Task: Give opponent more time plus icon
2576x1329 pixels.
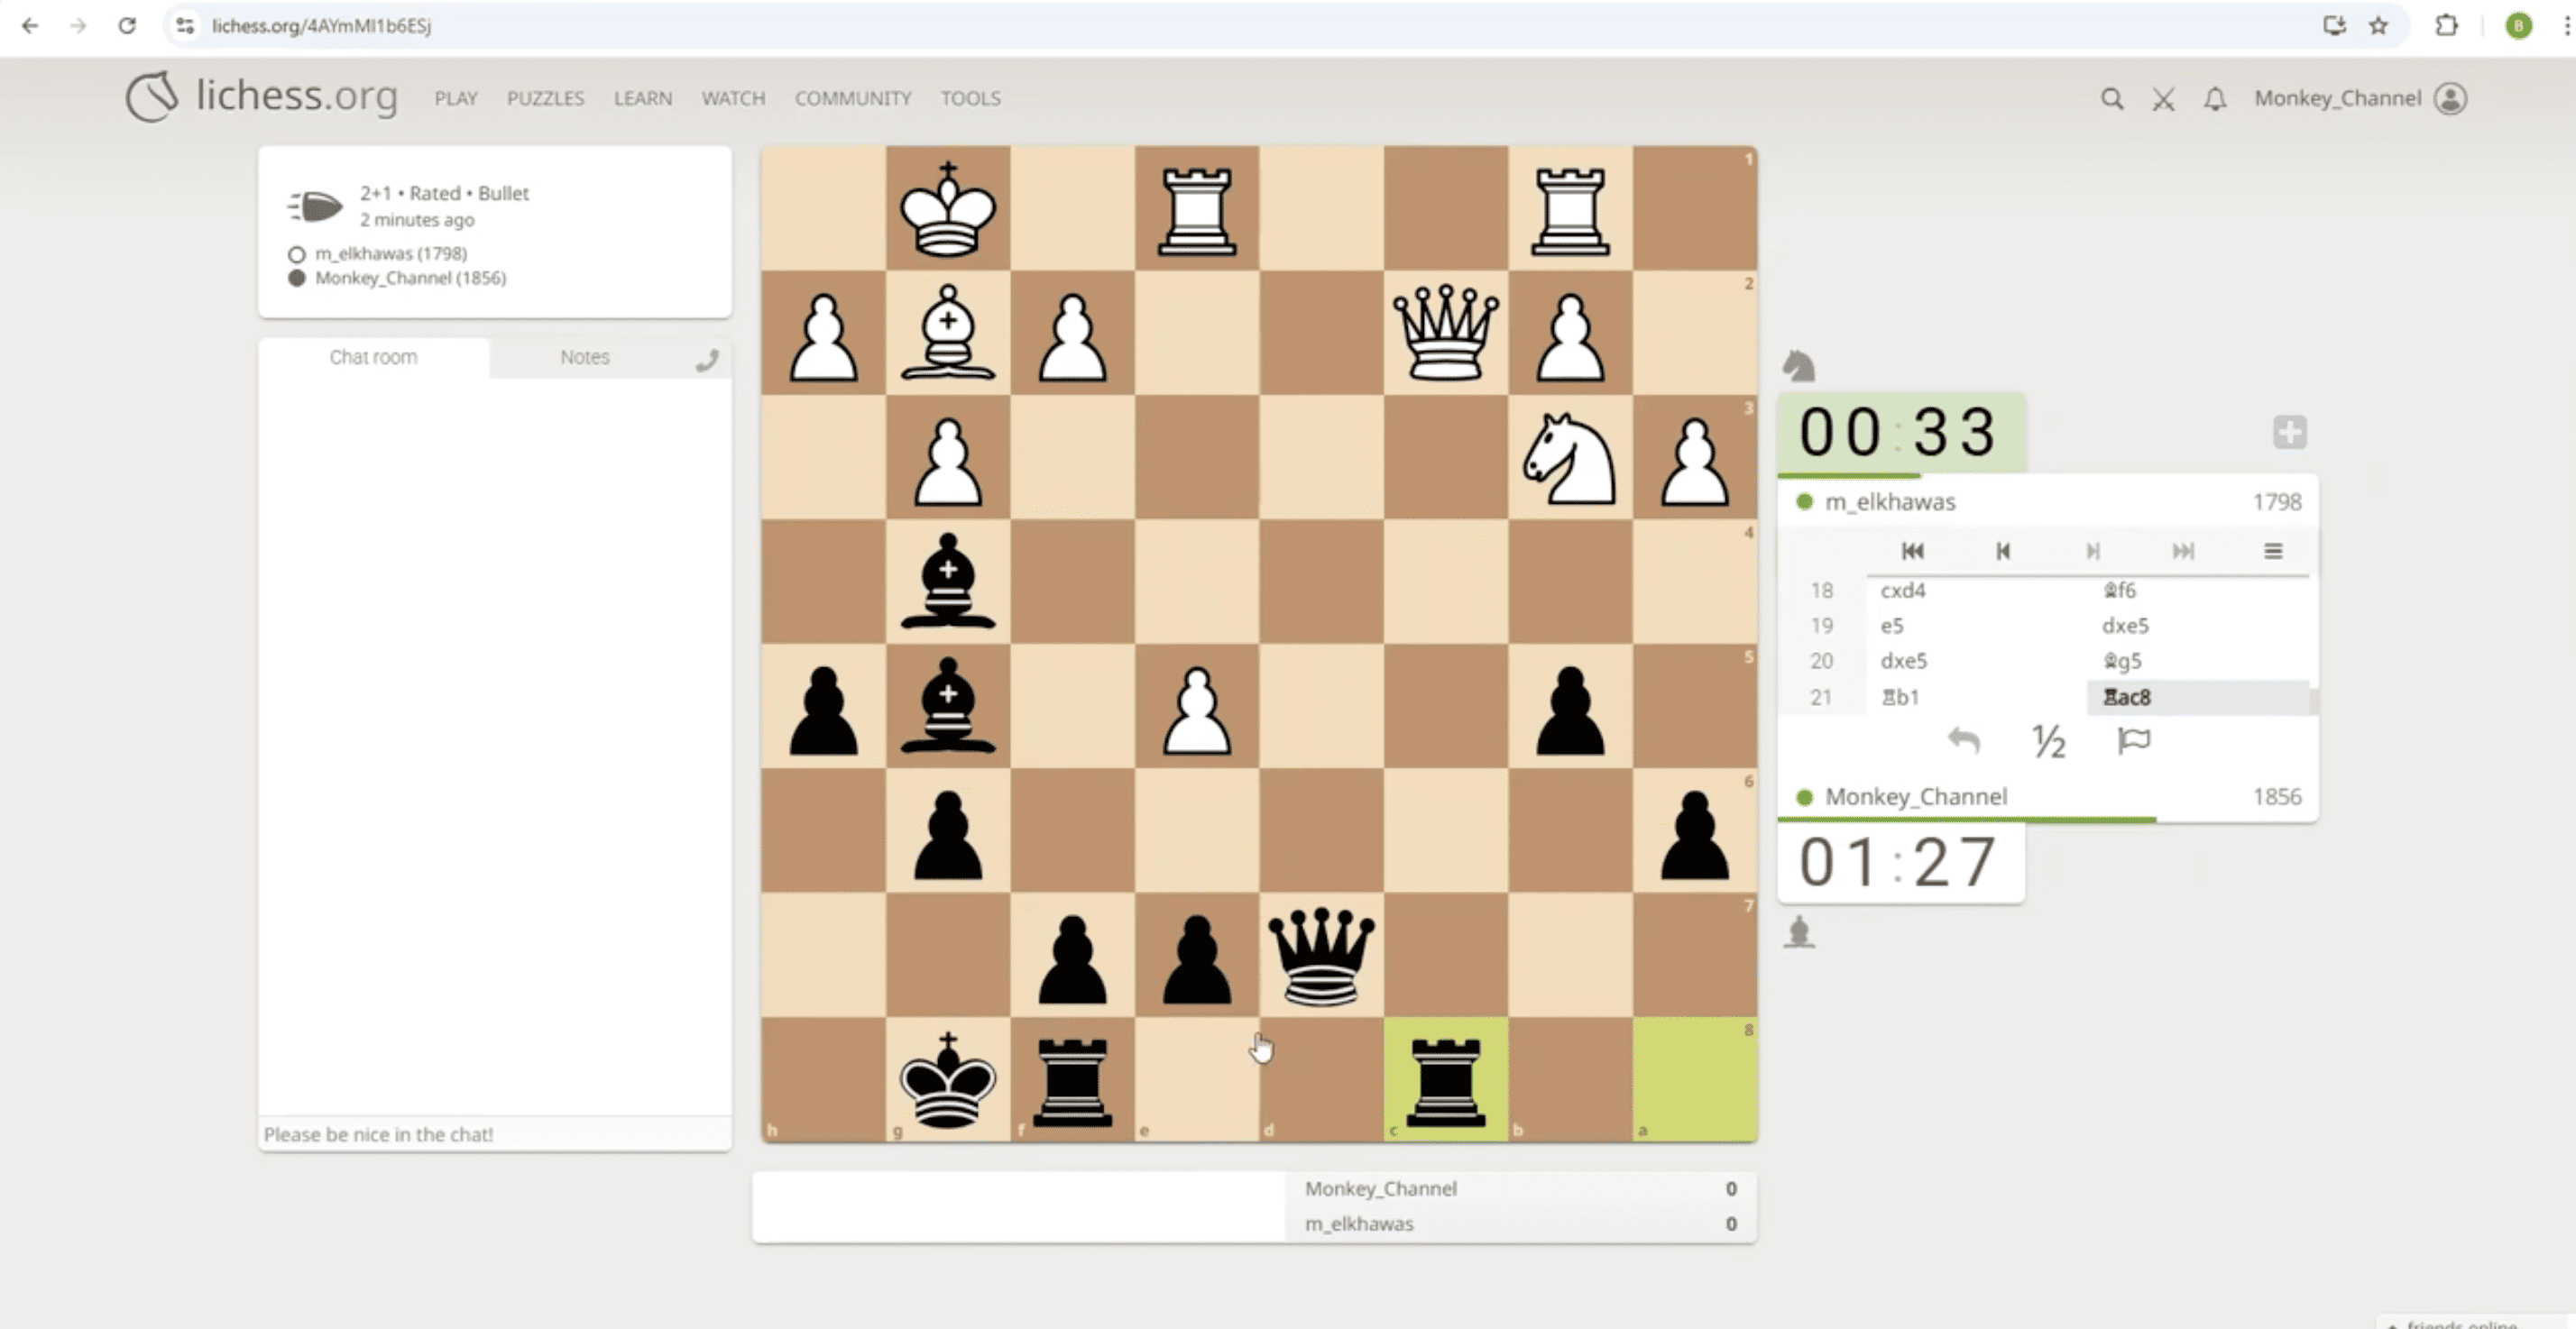Action: 2289,432
